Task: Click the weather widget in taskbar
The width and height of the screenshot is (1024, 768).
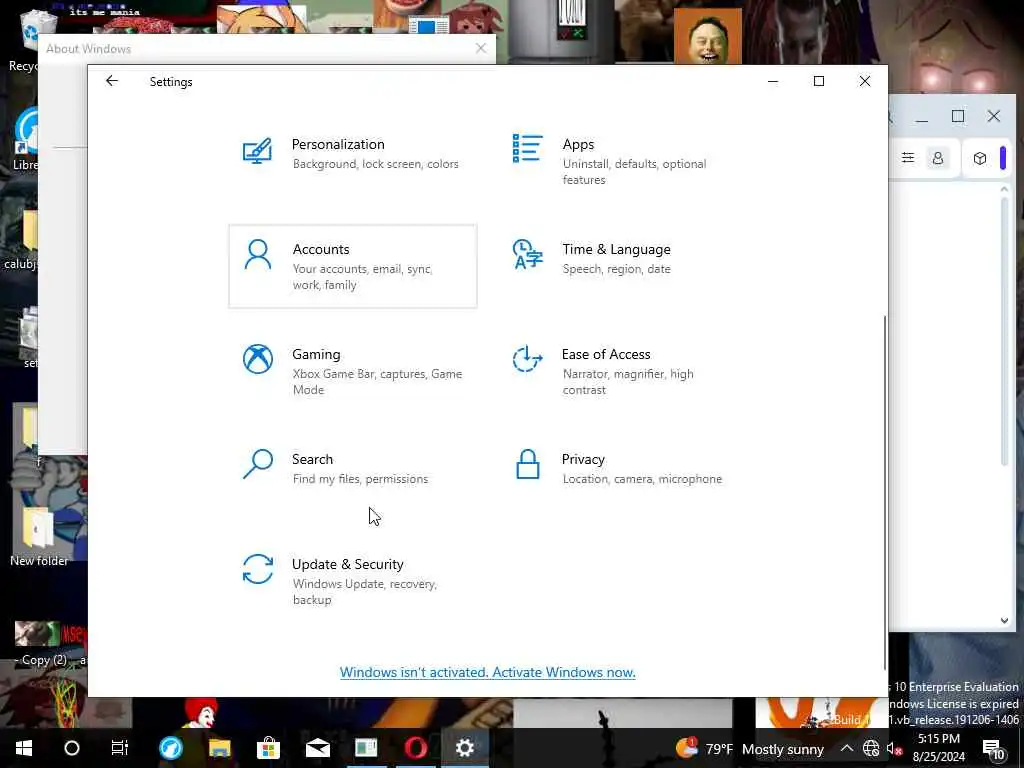Action: click(749, 748)
